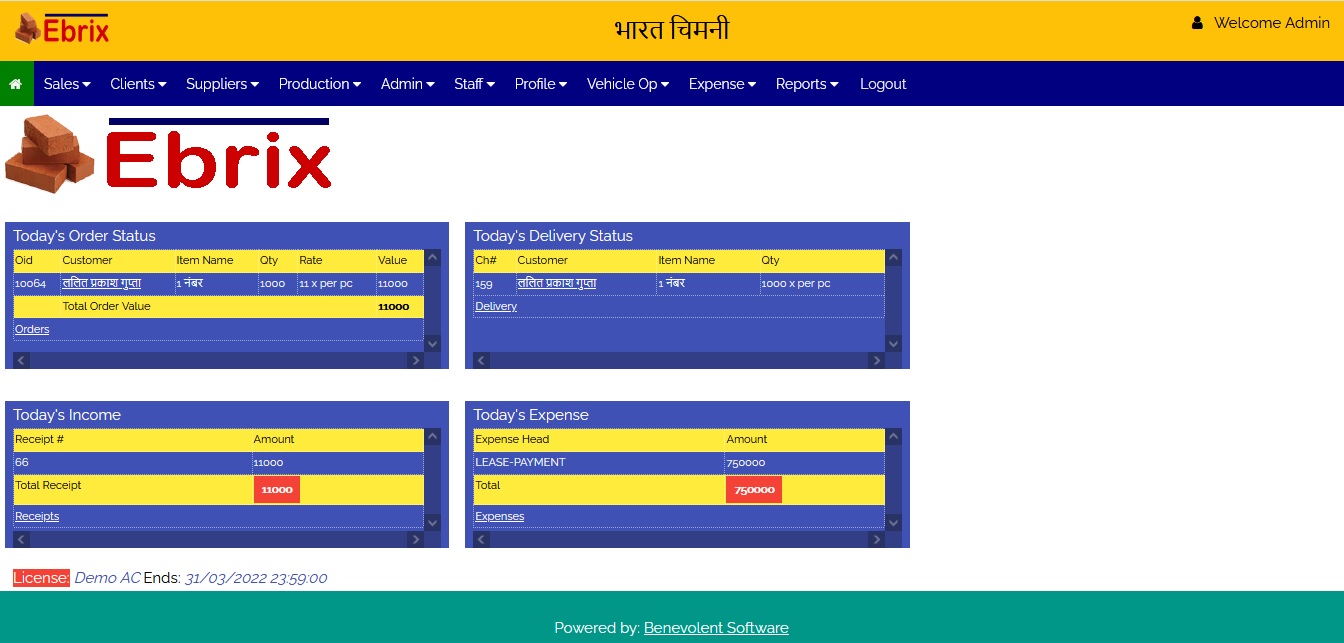Click the Today's Delivery Status heading
Screen dimensions: 1344x643
pos(553,236)
